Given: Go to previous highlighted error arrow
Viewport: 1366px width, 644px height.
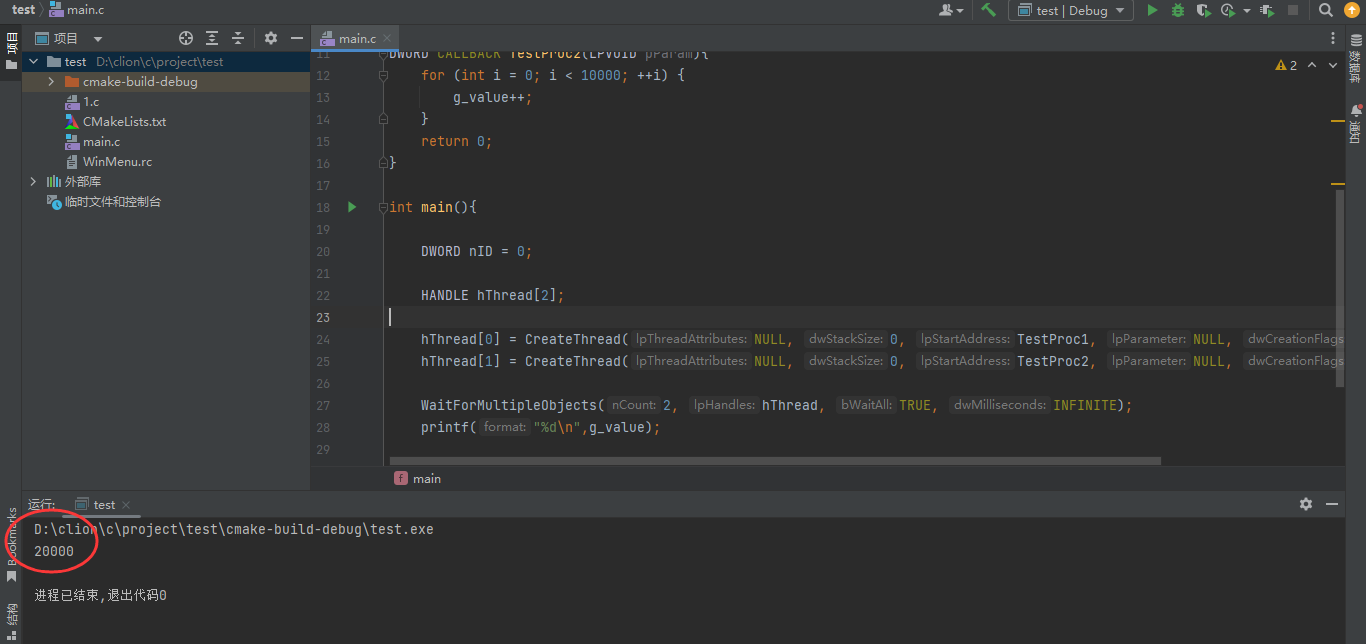Looking at the screenshot, I should (1312, 65).
